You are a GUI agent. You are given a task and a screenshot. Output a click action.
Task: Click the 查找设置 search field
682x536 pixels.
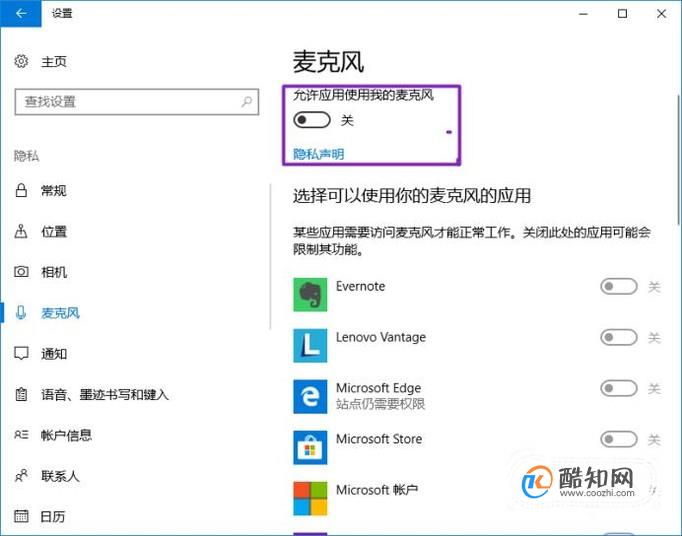click(x=137, y=102)
